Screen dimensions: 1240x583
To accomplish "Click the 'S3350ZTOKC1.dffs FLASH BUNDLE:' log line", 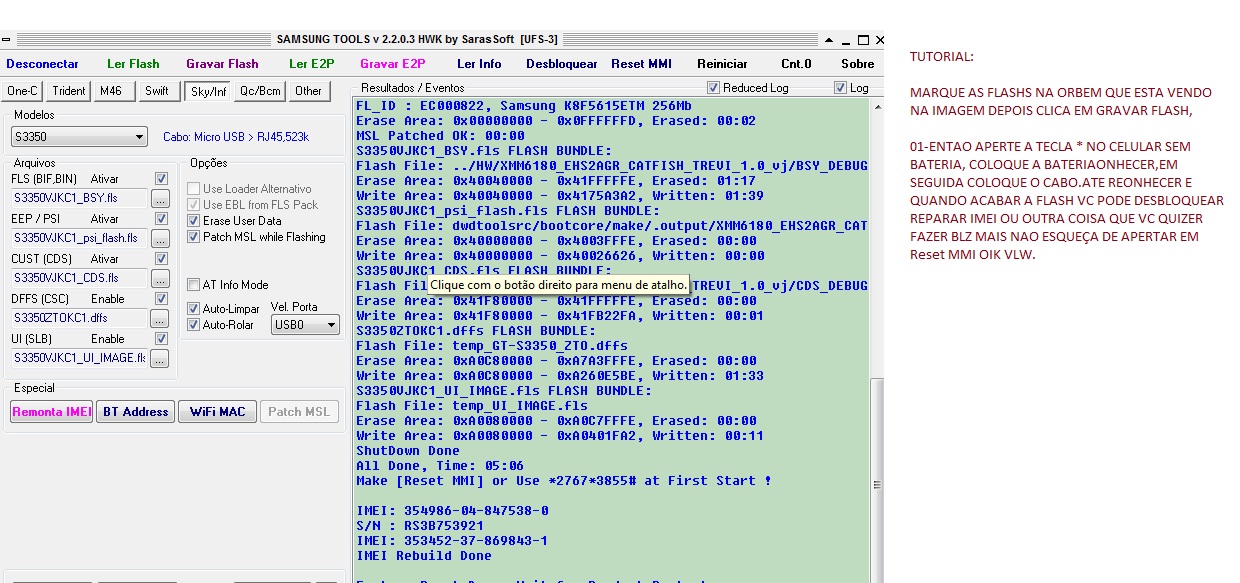I will tap(476, 331).
